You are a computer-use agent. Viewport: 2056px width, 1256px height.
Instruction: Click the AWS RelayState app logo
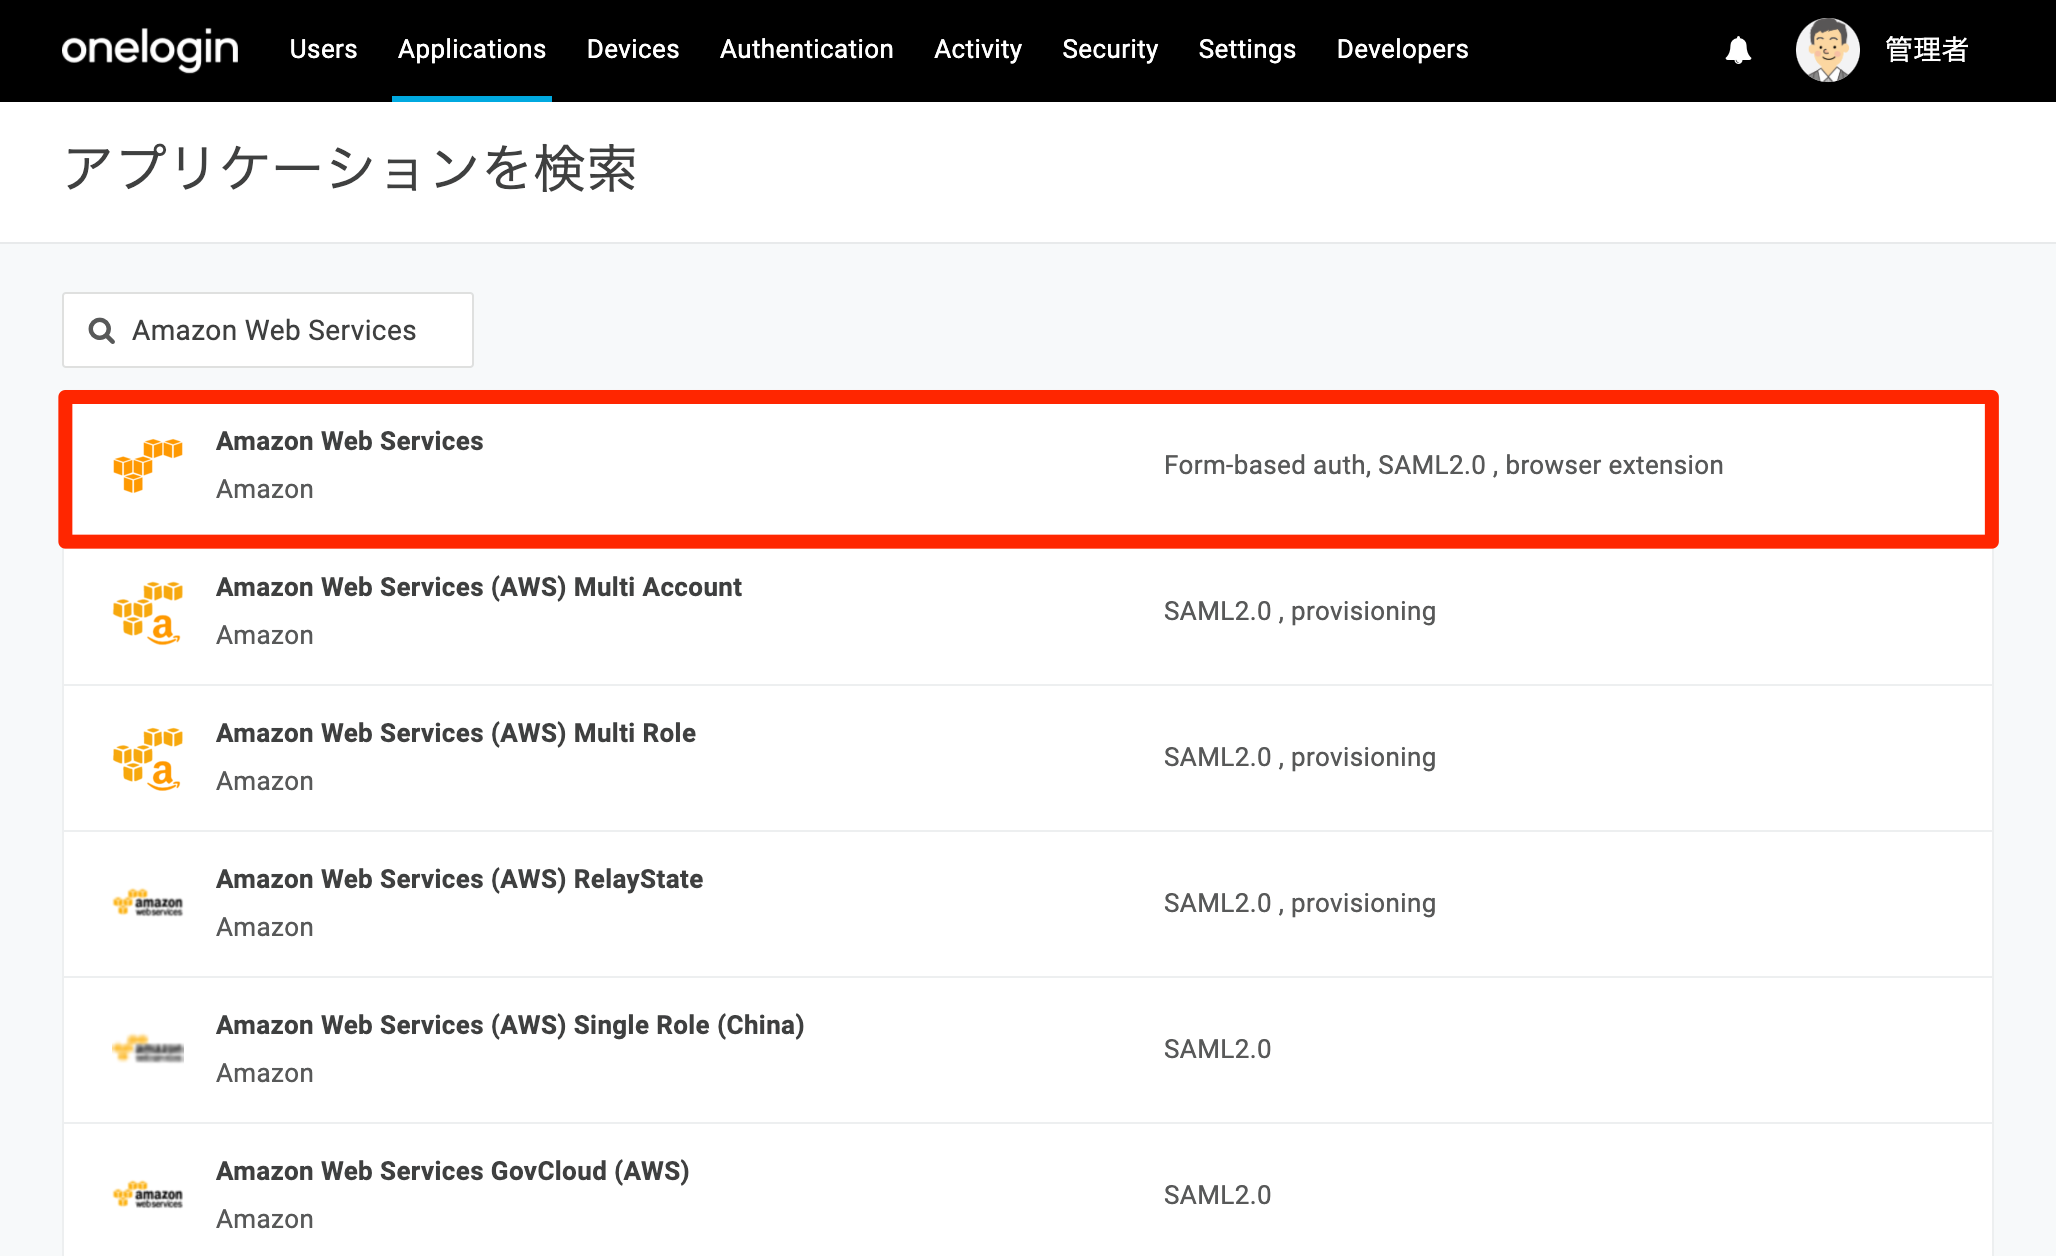click(148, 903)
